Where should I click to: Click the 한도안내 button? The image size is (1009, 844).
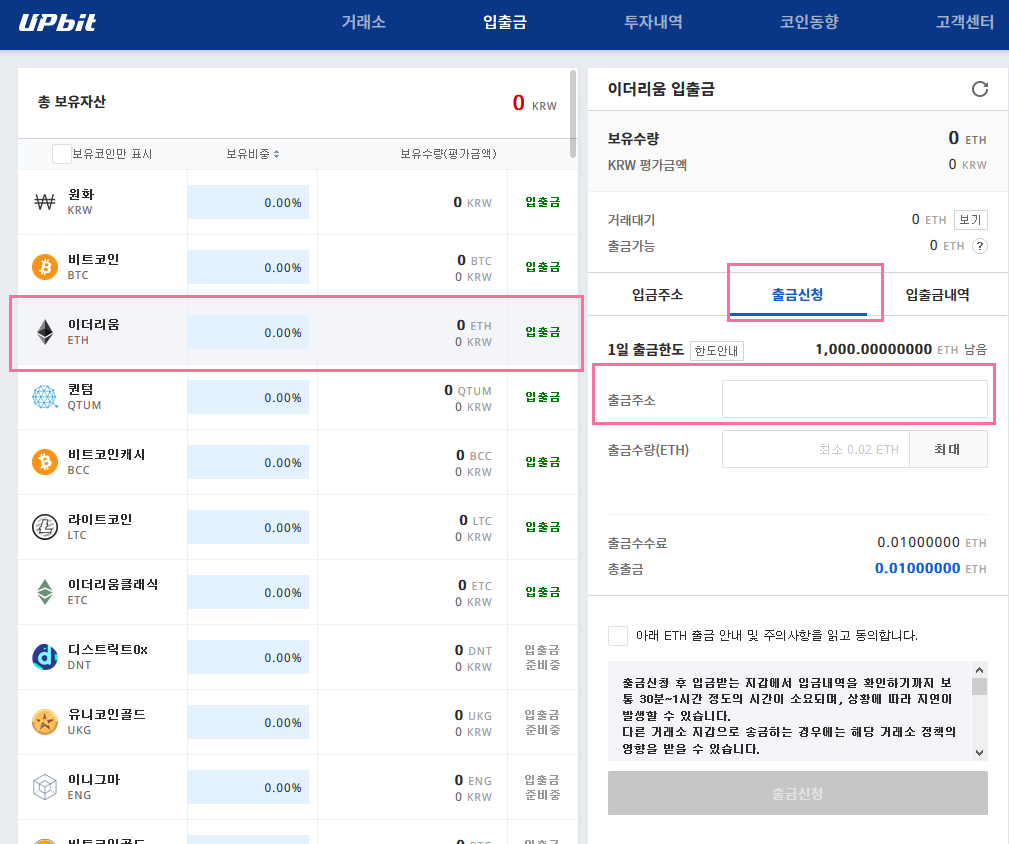click(x=717, y=350)
